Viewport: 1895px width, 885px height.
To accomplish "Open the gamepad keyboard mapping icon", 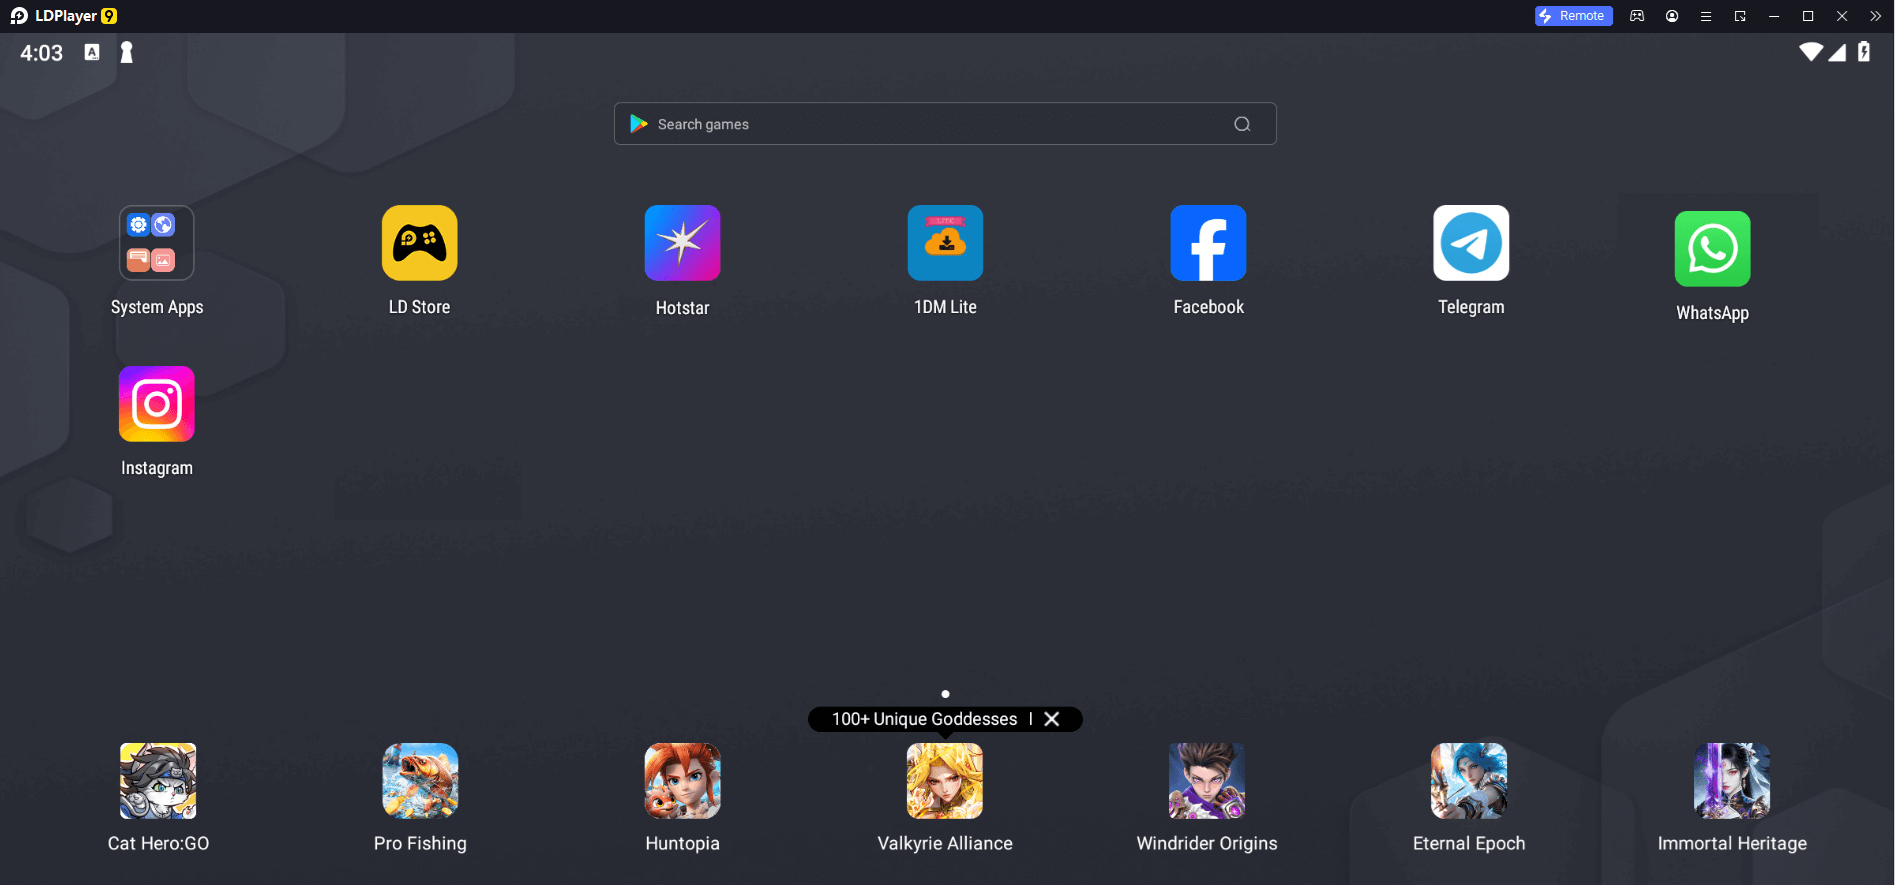I will point(1637,16).
